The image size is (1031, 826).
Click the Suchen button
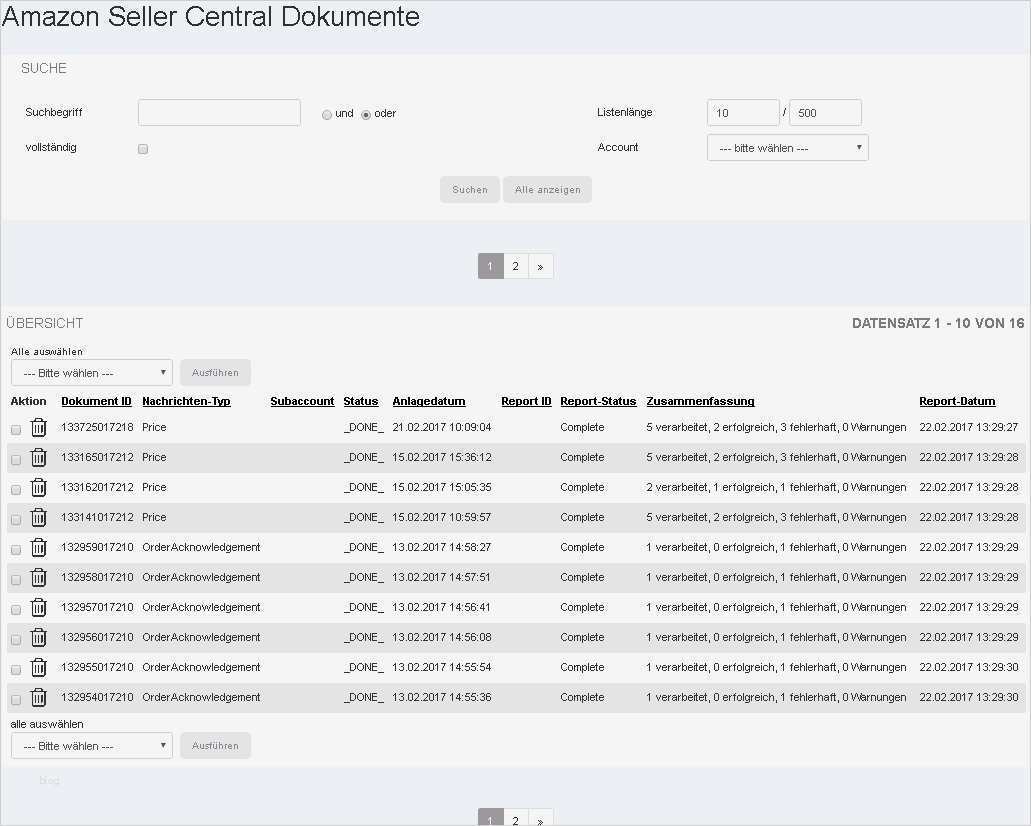(x=469, y=190)
